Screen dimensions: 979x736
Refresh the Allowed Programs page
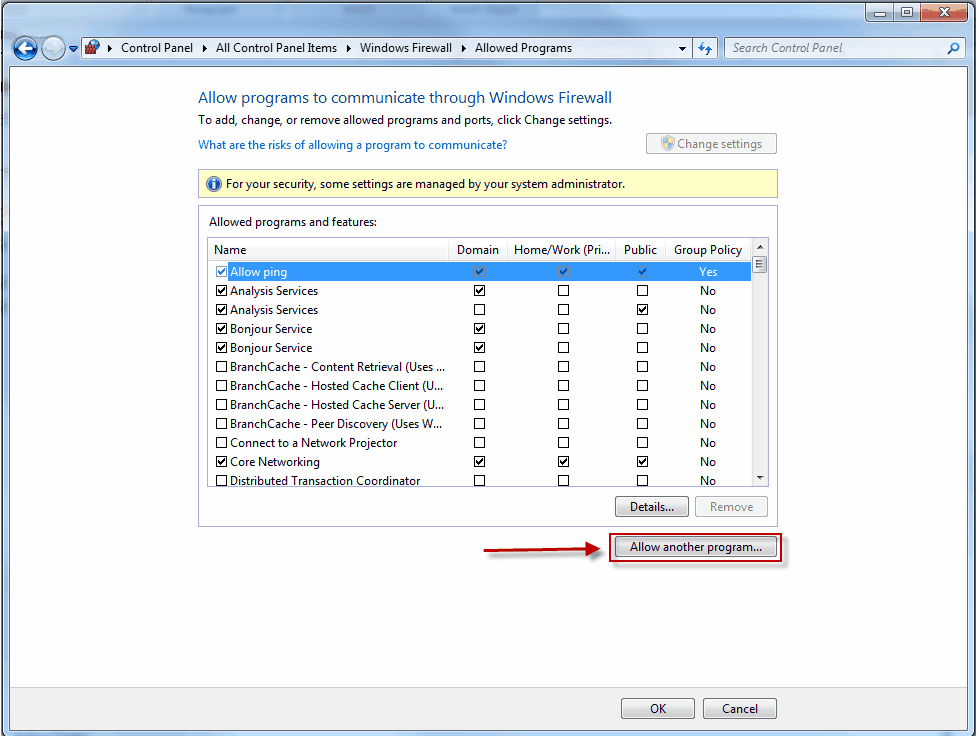705,48
